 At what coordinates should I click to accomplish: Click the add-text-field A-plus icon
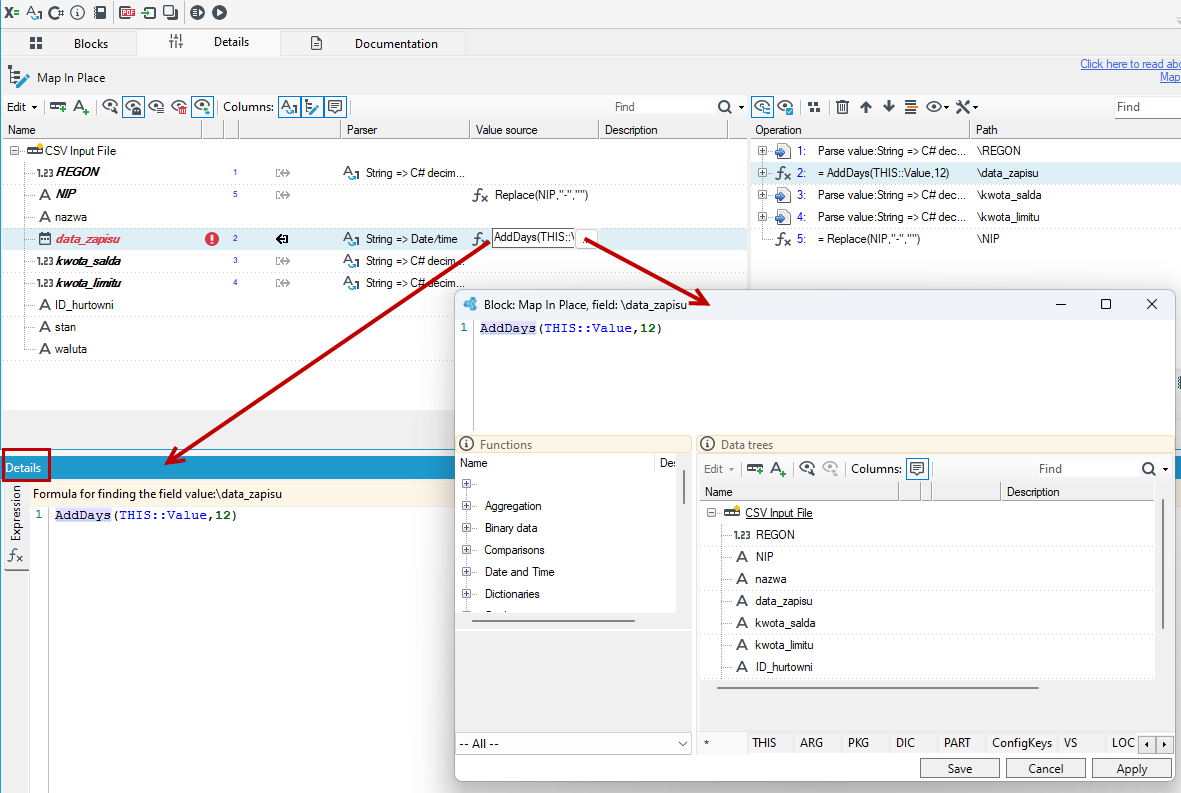81,107
